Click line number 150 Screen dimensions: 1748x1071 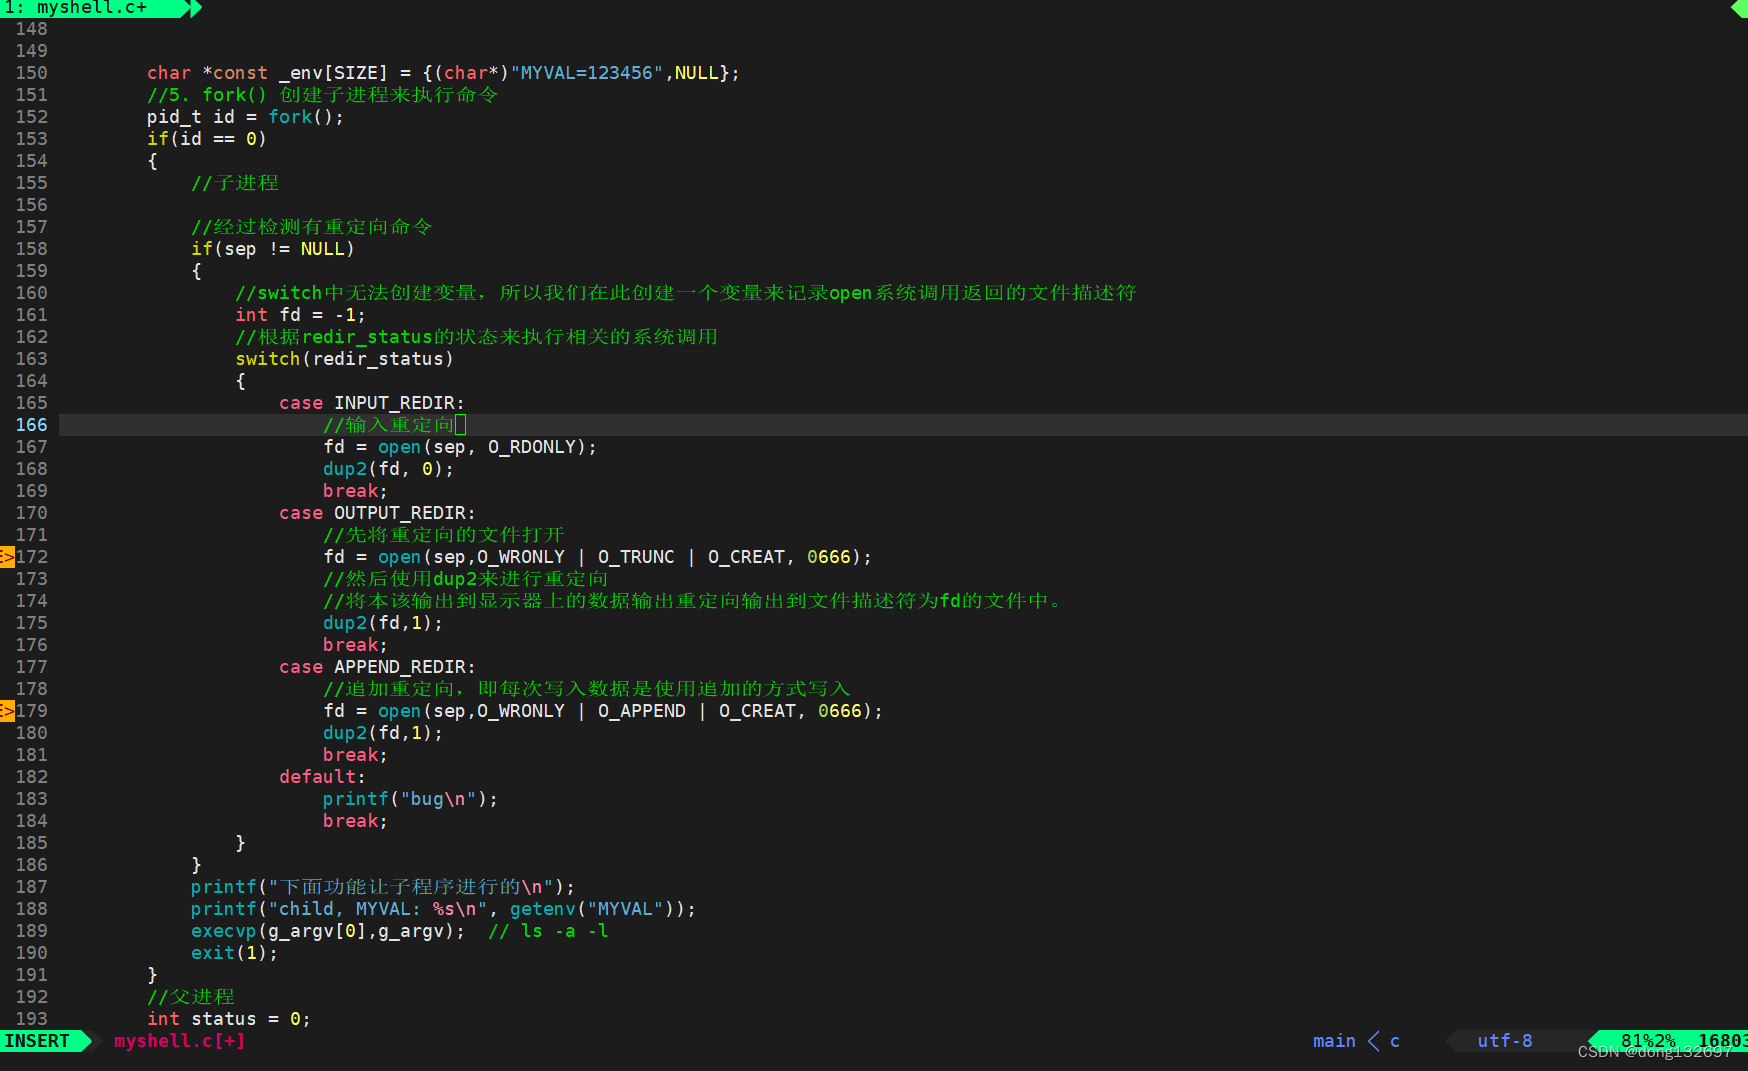pos(31,73)
